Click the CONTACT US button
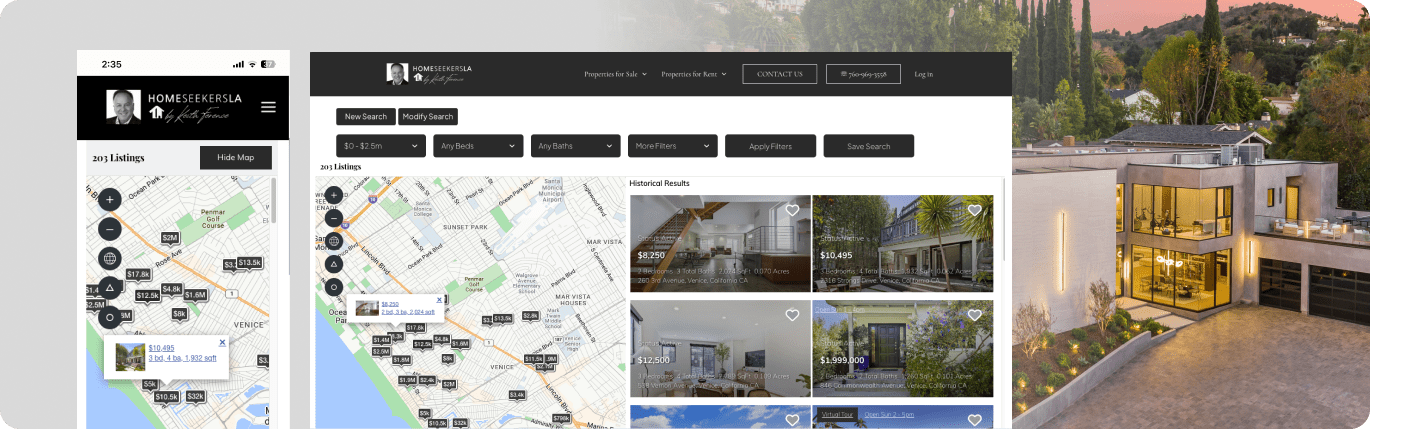1404x429 pixels. [780, 74]
